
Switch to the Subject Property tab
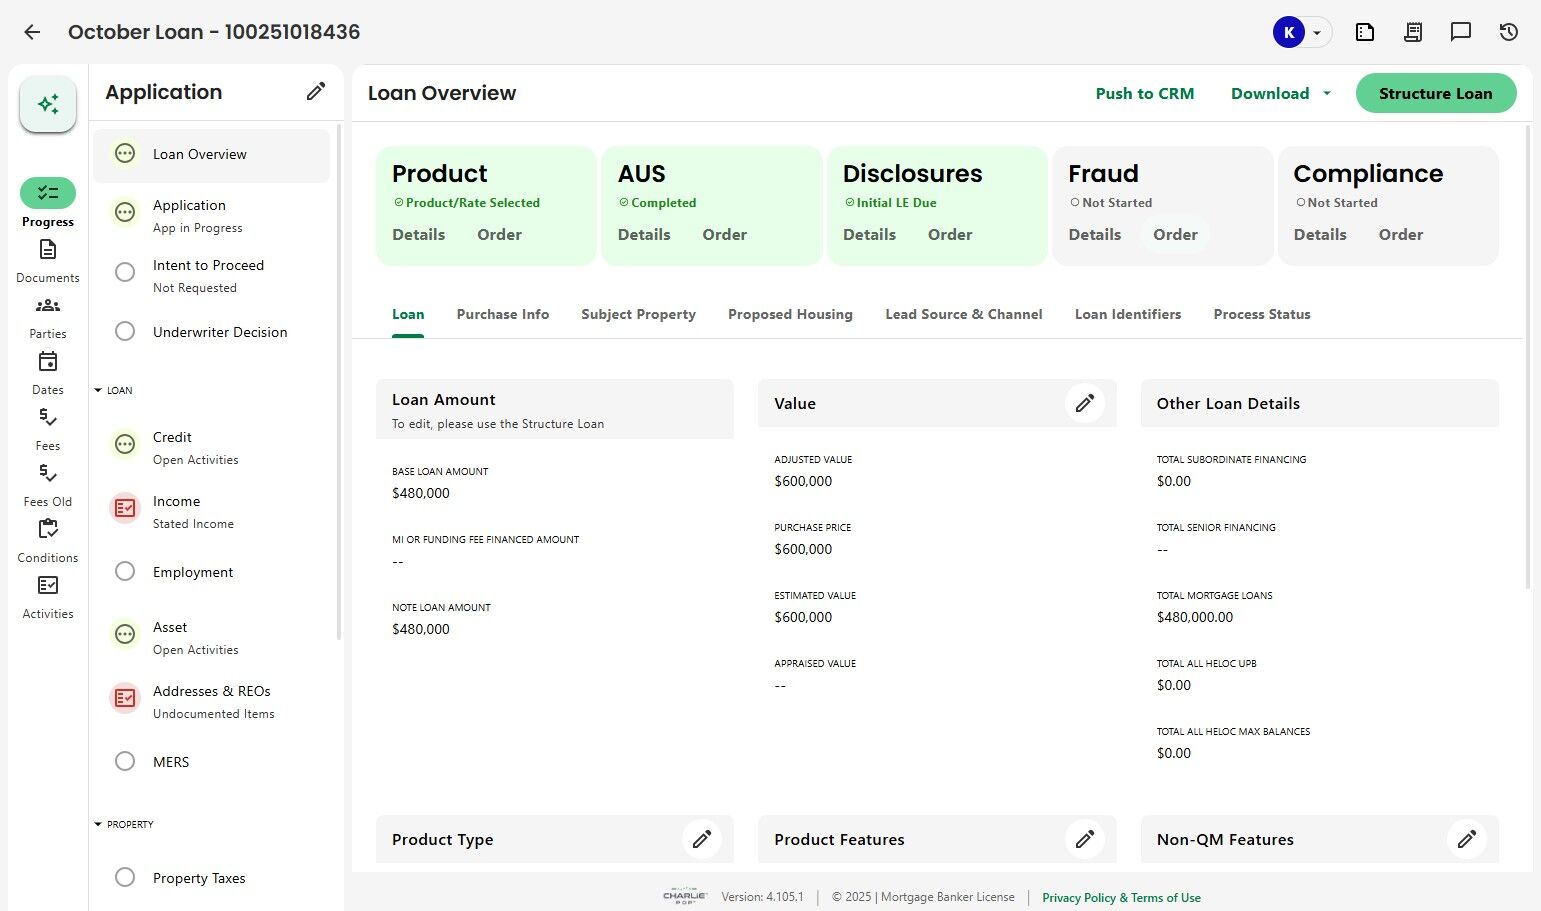638,314
